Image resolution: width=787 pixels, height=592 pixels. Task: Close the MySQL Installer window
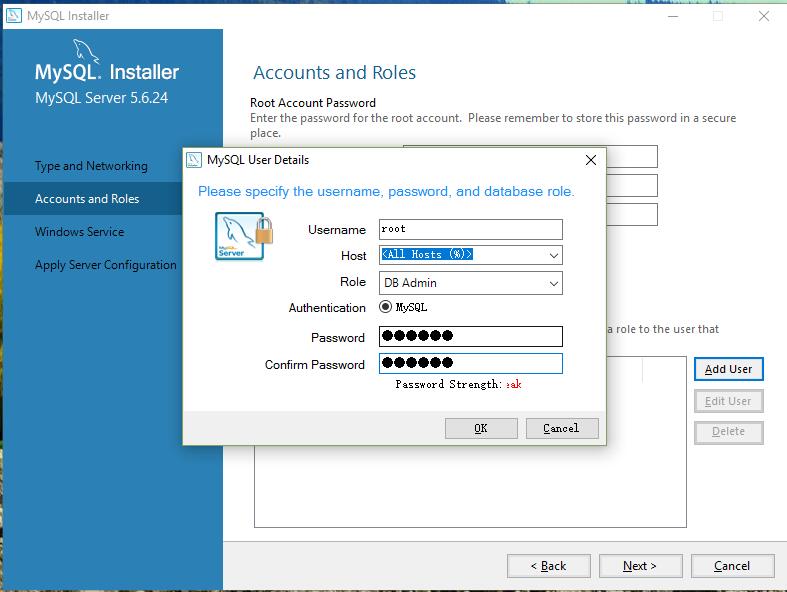(x=765, y=16)
